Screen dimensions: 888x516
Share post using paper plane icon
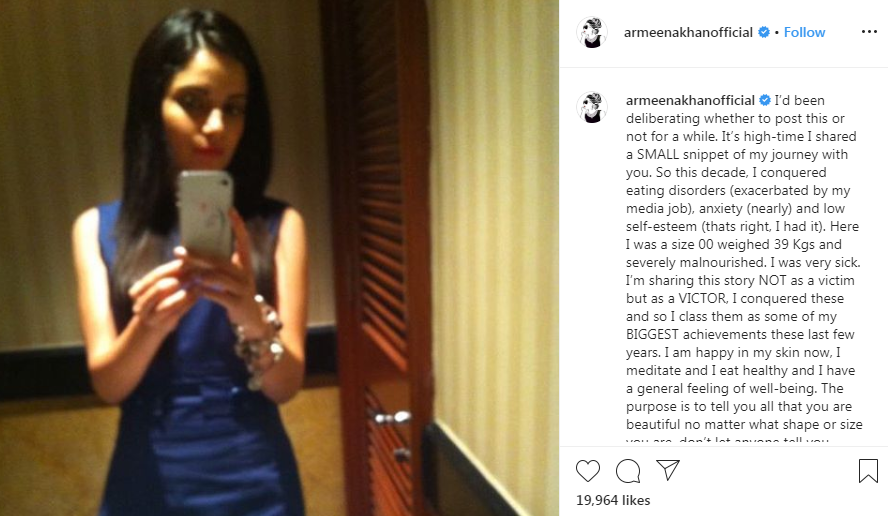tap(668, 470)
